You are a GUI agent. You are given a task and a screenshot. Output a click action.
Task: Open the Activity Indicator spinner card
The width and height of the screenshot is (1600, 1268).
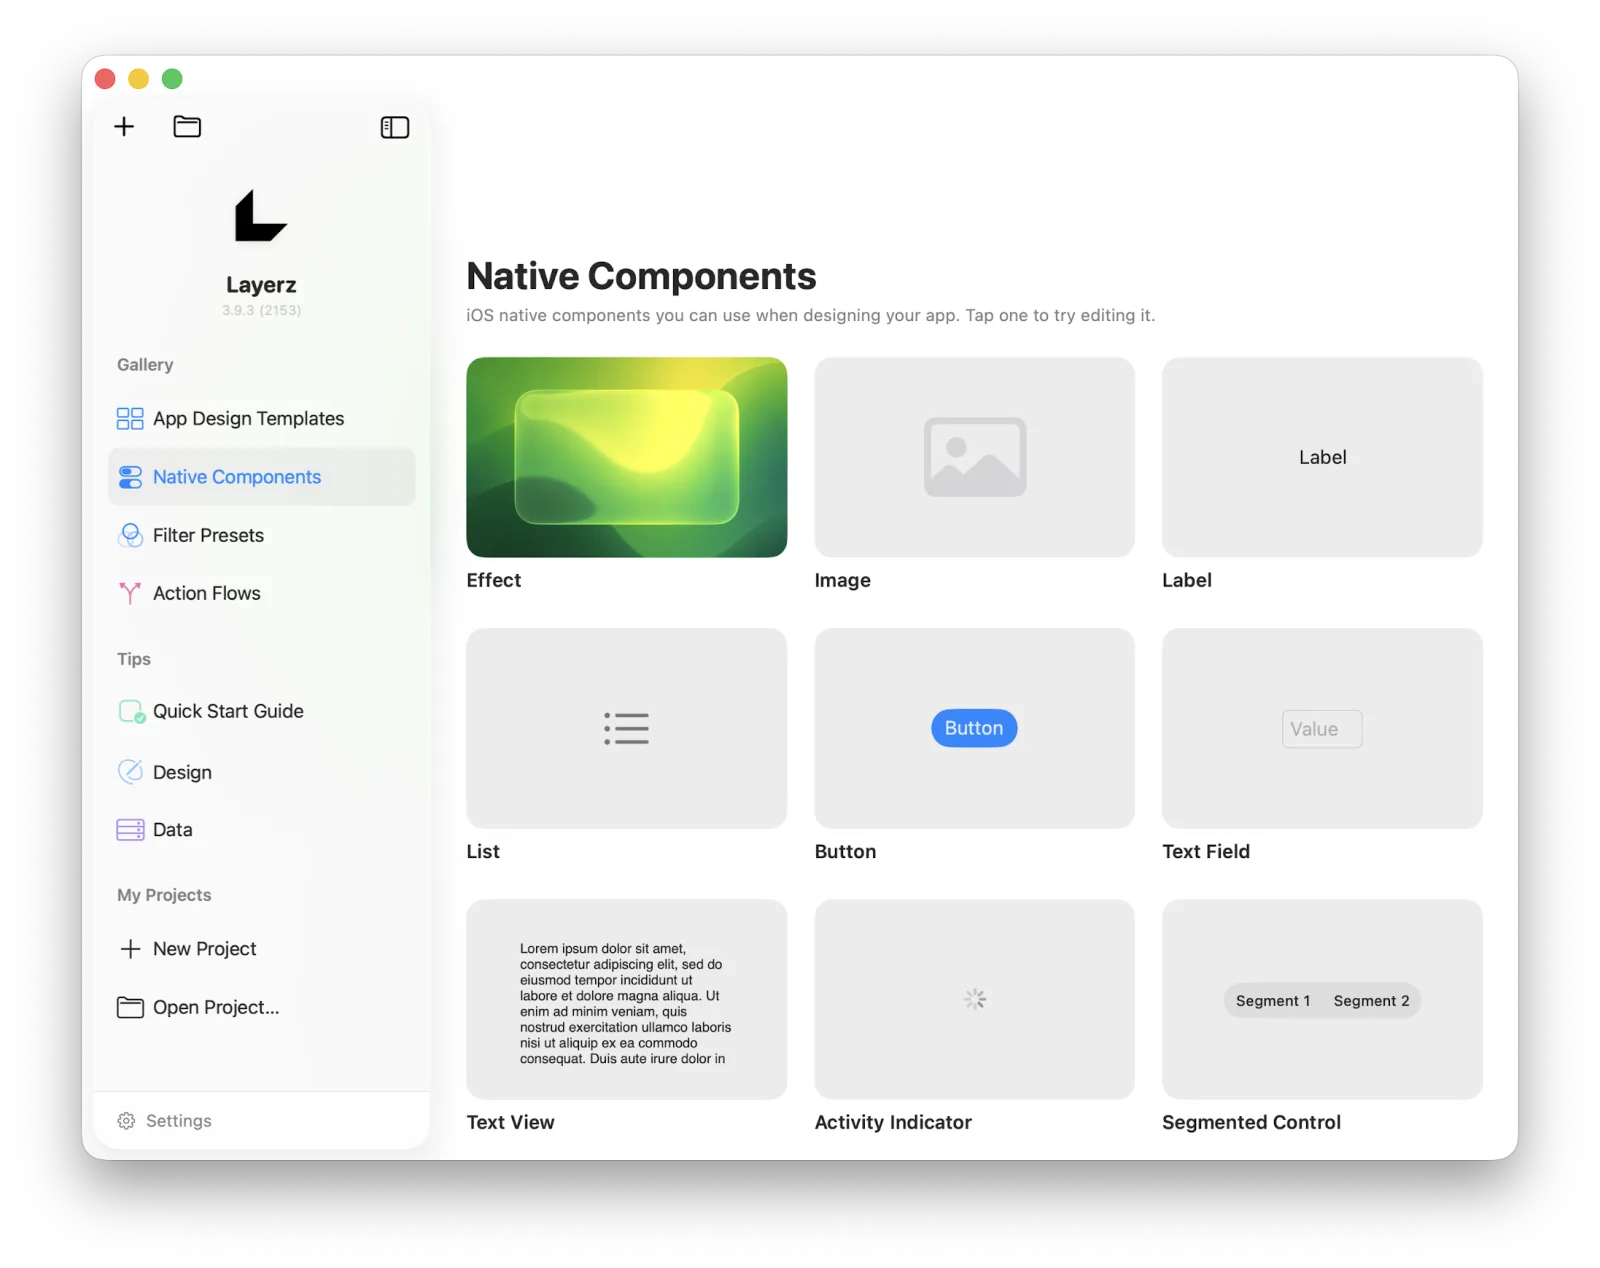(974, 999)
